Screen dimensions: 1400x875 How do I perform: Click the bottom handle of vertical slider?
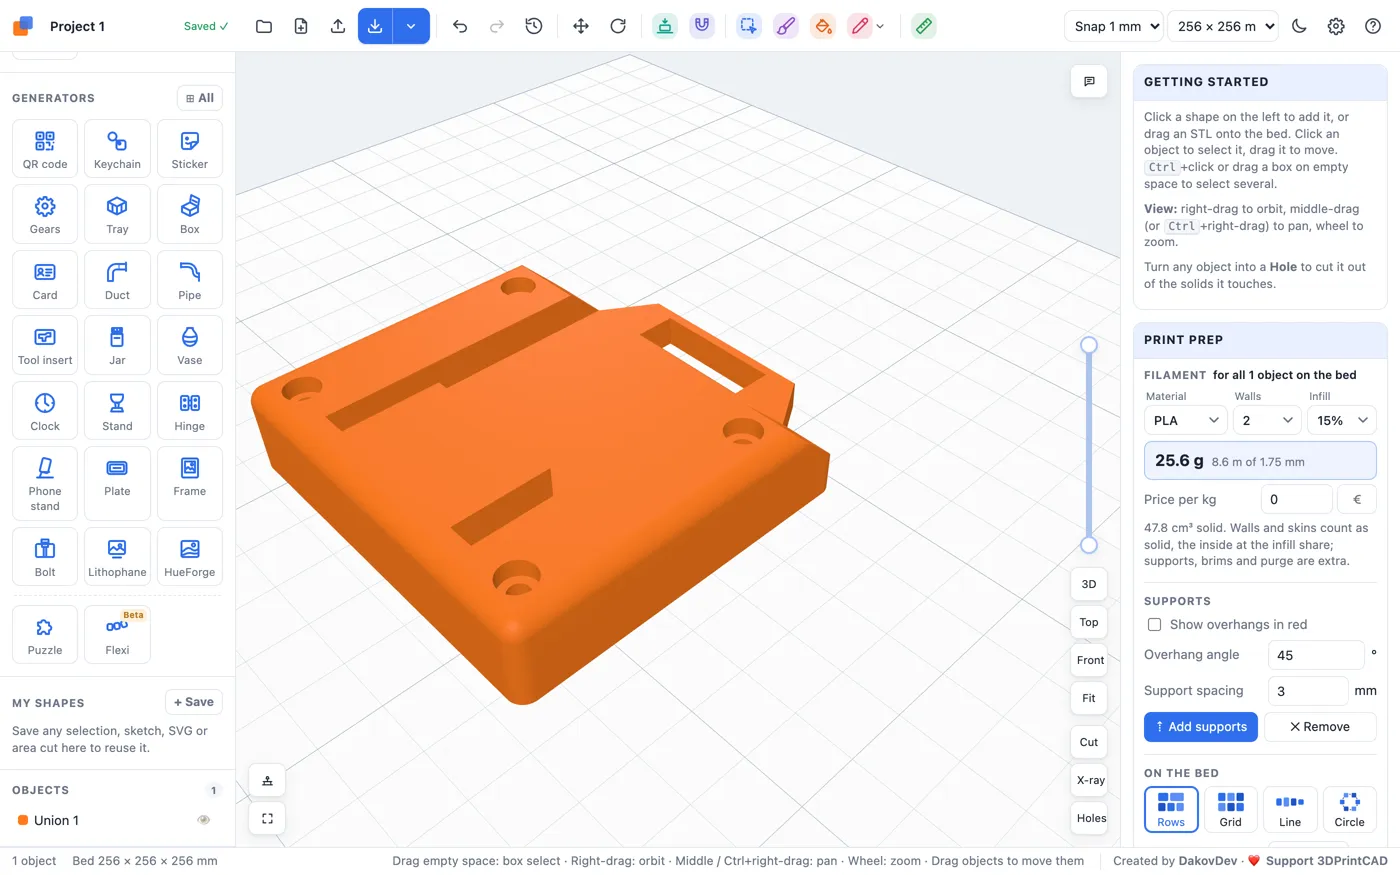[1089, 545]
